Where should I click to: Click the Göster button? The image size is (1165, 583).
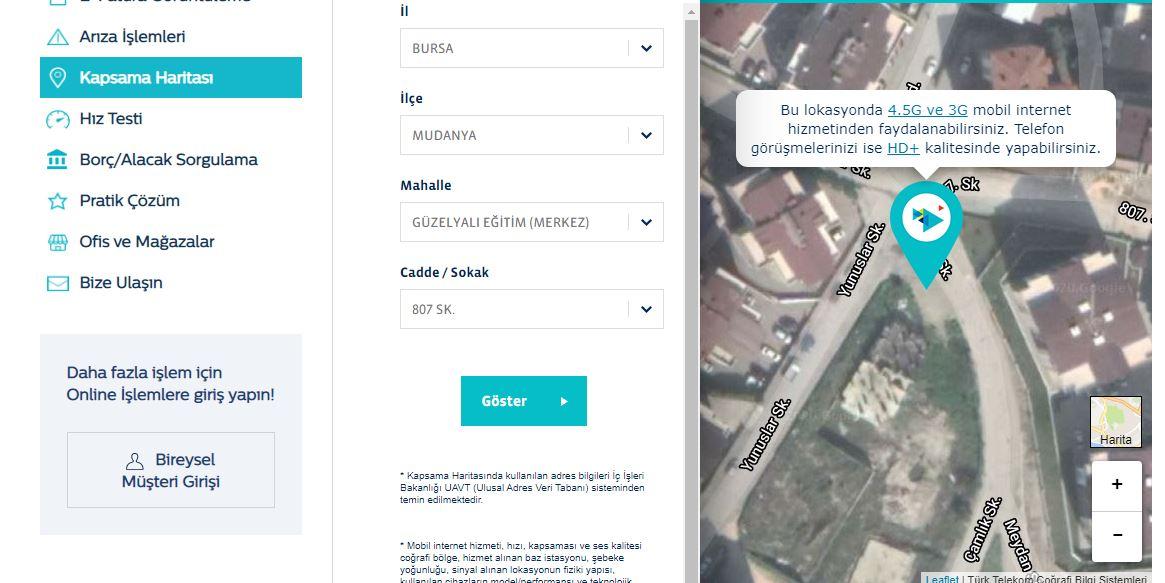[x=524, y=401]
